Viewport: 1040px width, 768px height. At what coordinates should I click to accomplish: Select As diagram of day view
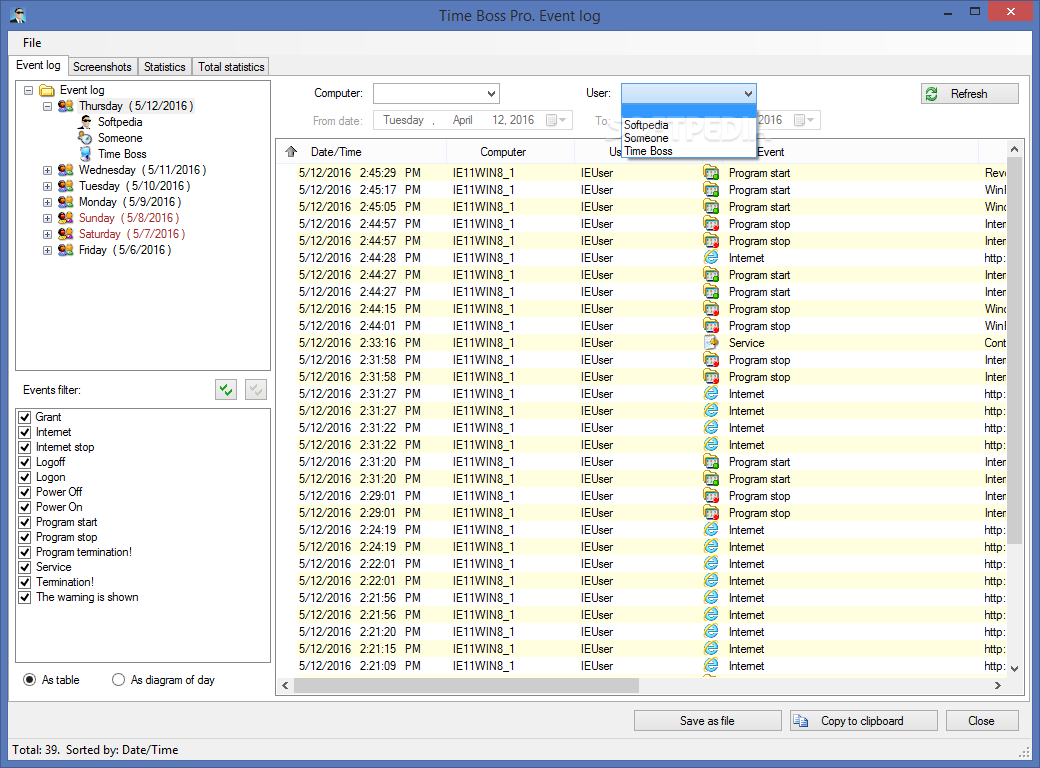coord(118,680)
